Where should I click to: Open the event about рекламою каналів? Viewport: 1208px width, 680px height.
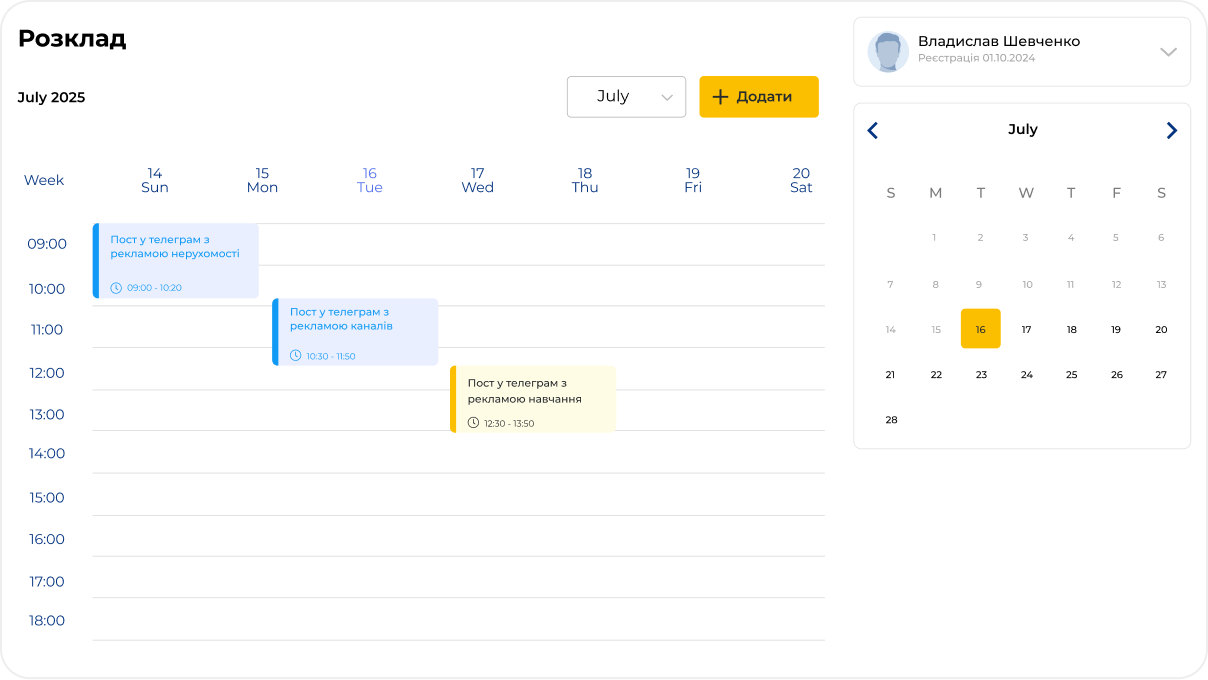tap(356, 331)
